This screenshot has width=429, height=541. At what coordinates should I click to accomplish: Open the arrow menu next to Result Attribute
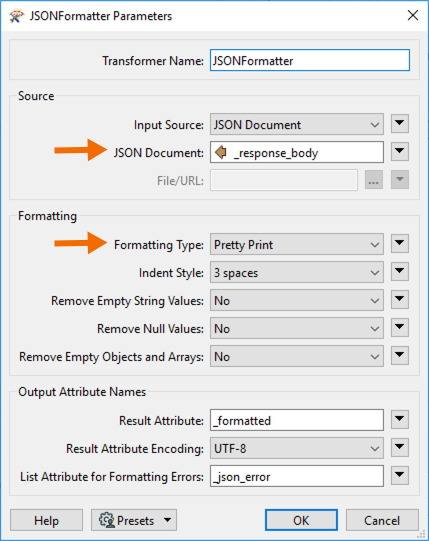tap(400, 420)
